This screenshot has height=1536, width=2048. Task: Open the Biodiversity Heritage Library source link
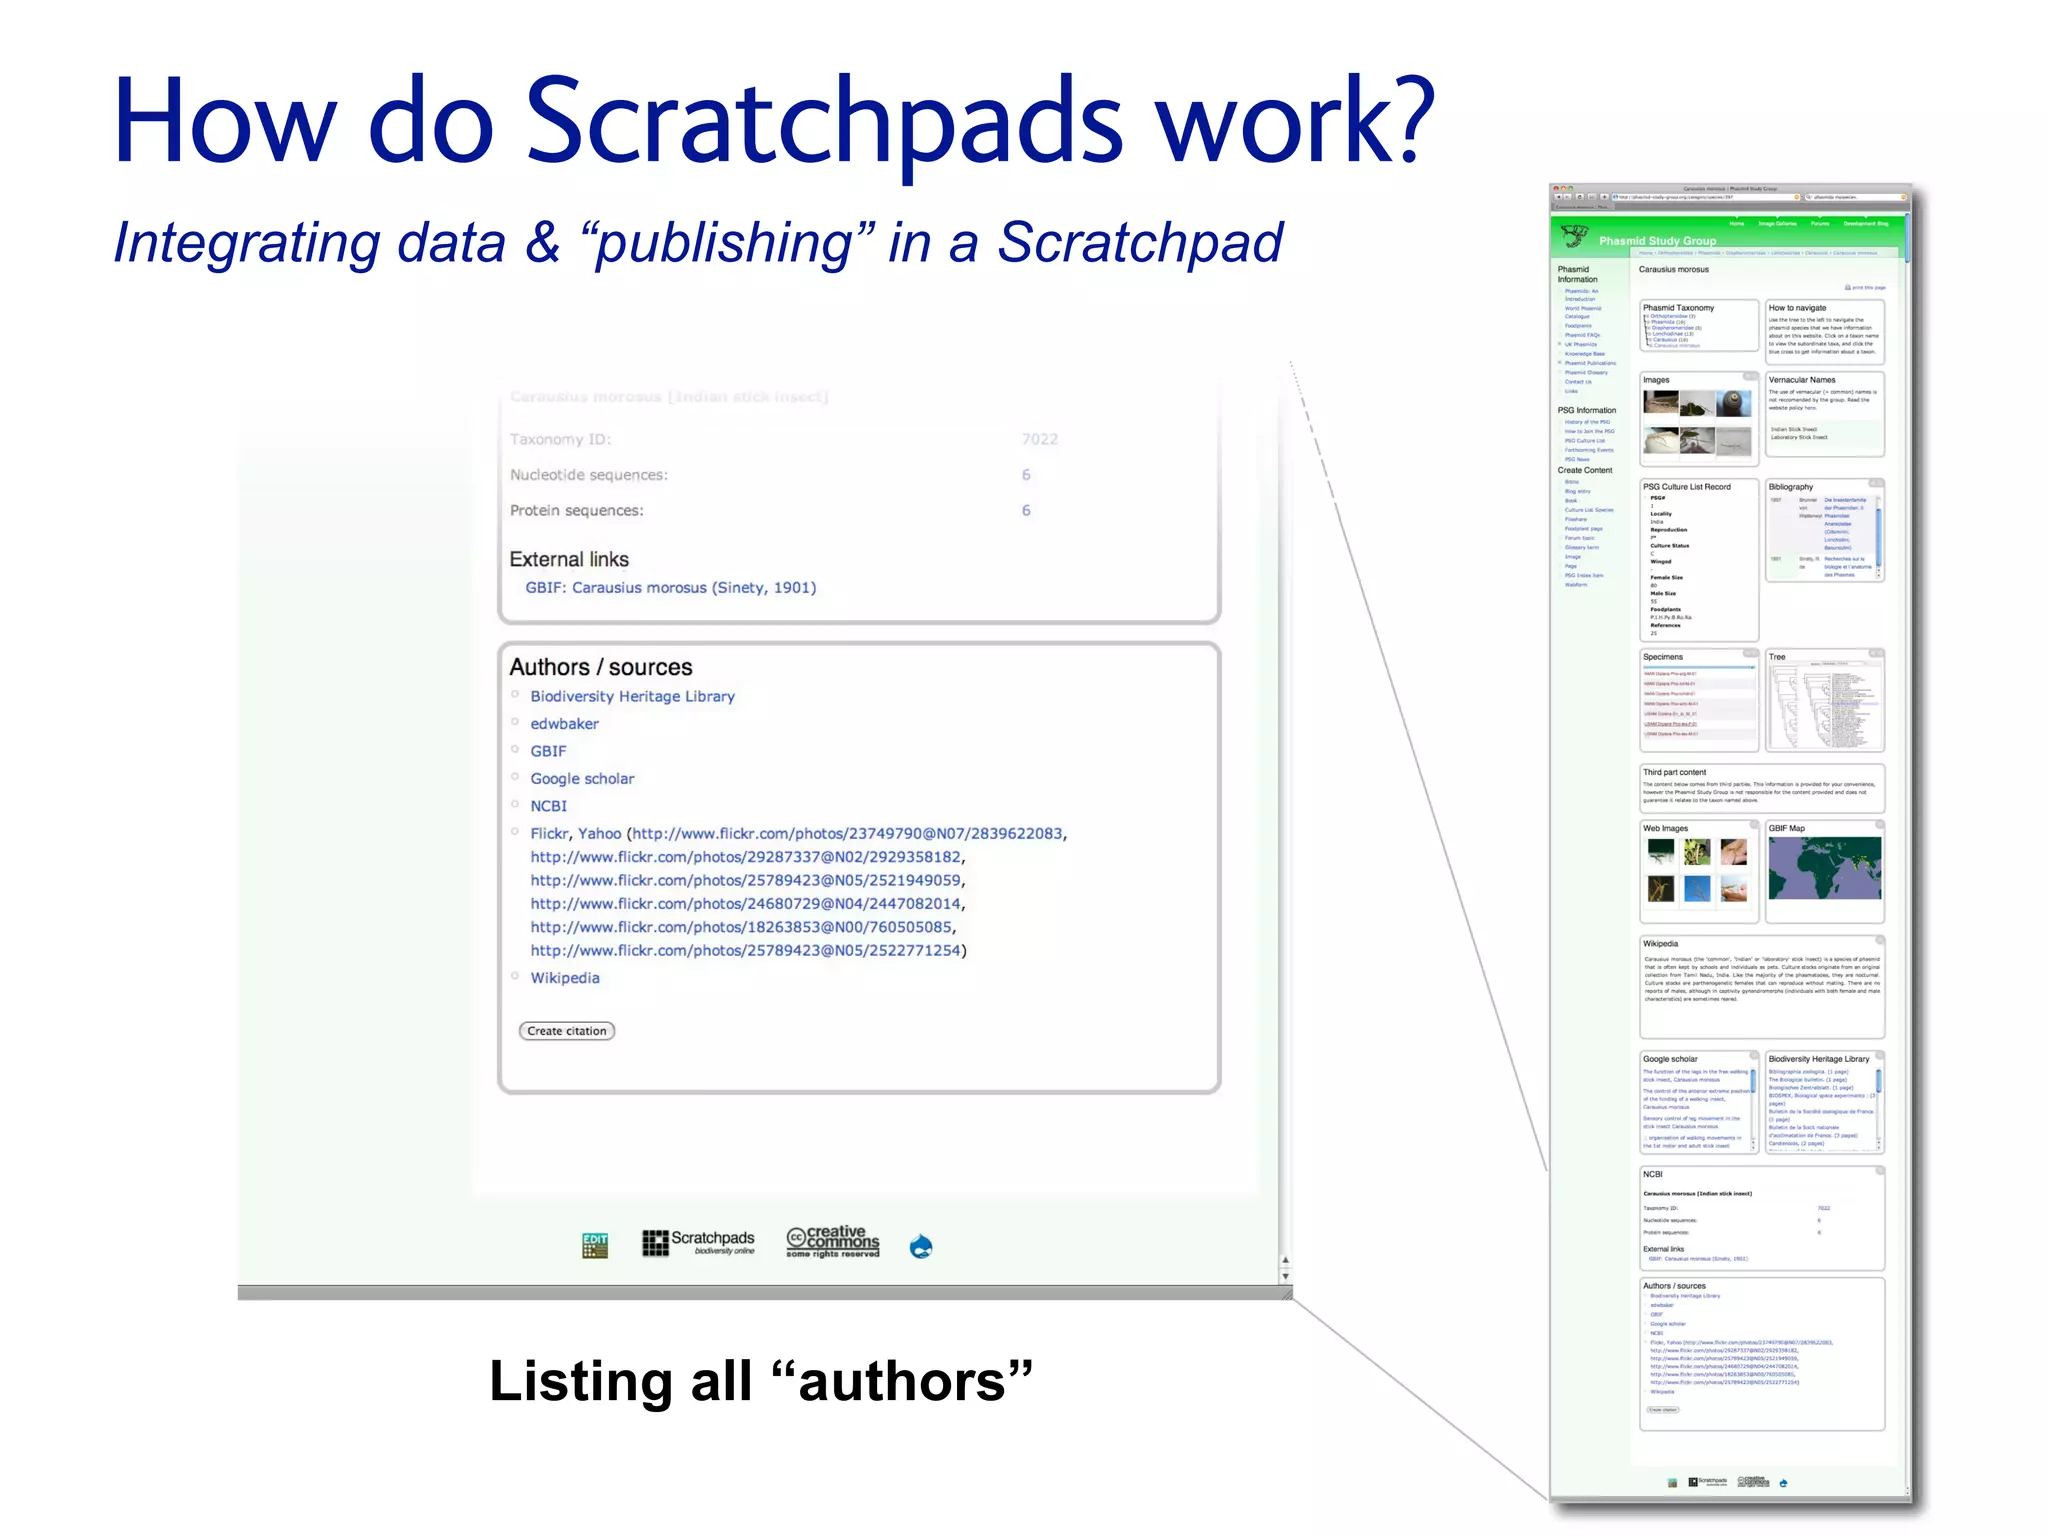click(x=632, y=696)
